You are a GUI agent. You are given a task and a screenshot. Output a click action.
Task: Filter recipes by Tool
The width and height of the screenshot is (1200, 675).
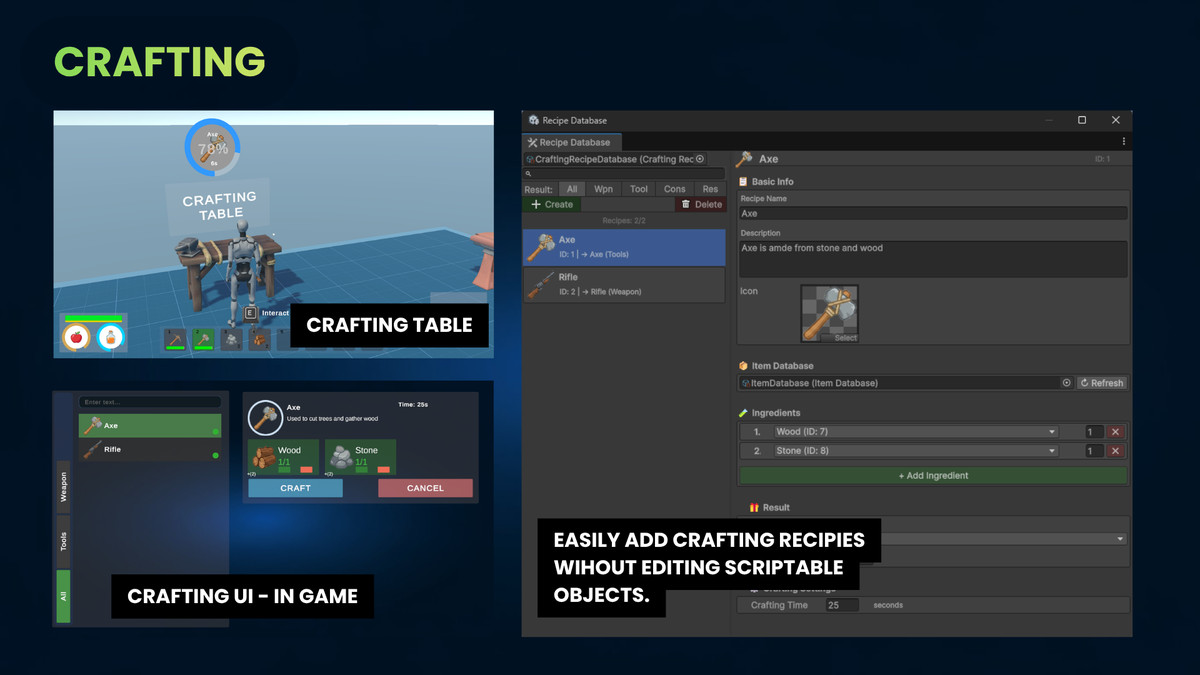coord(639,189)
